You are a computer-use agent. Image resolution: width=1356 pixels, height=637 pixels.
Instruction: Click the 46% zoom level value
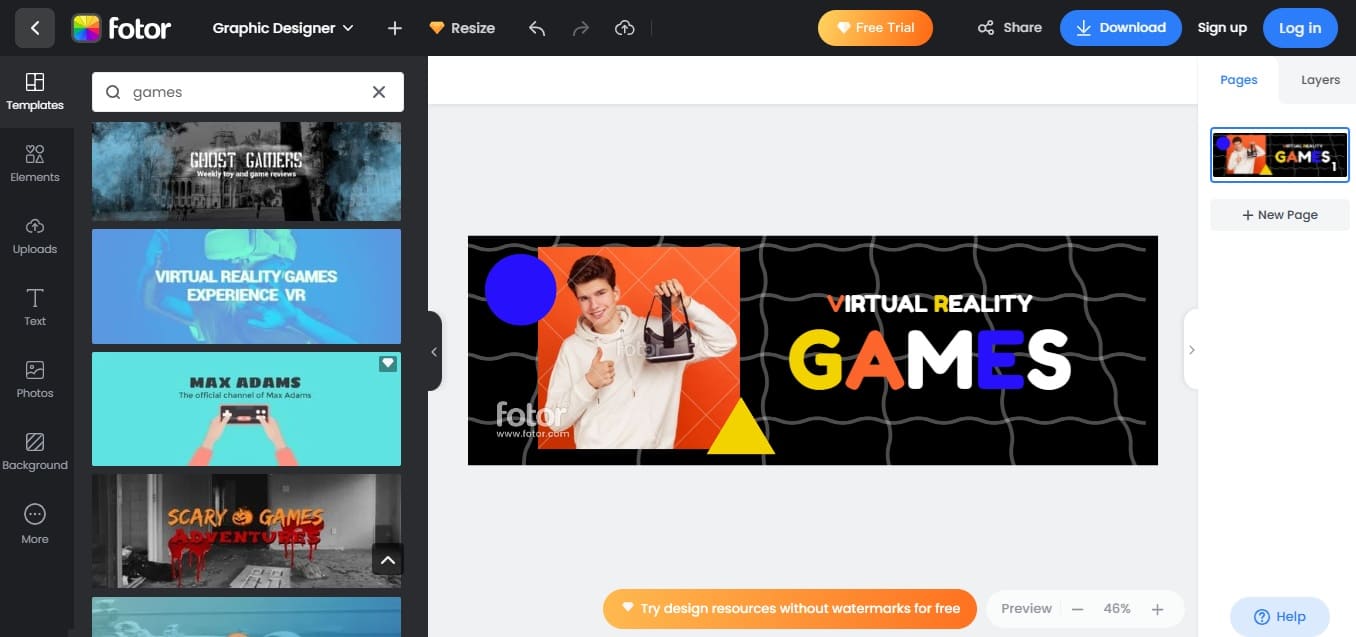click(x=1117, y=609)
